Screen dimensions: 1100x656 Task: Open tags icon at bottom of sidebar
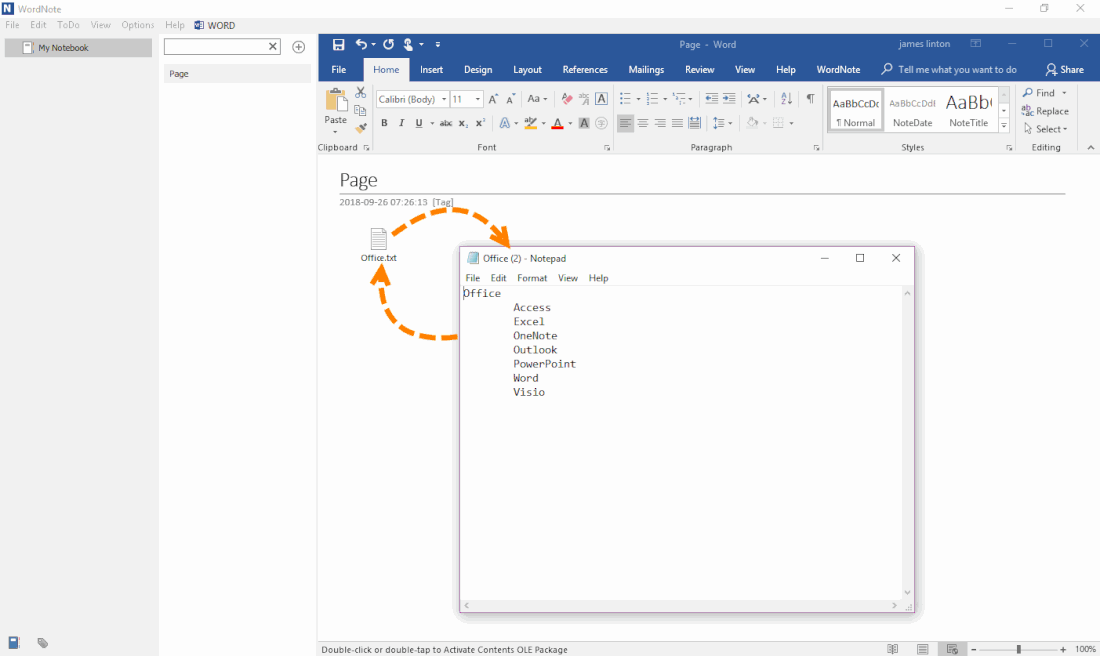tap(43, 643)
